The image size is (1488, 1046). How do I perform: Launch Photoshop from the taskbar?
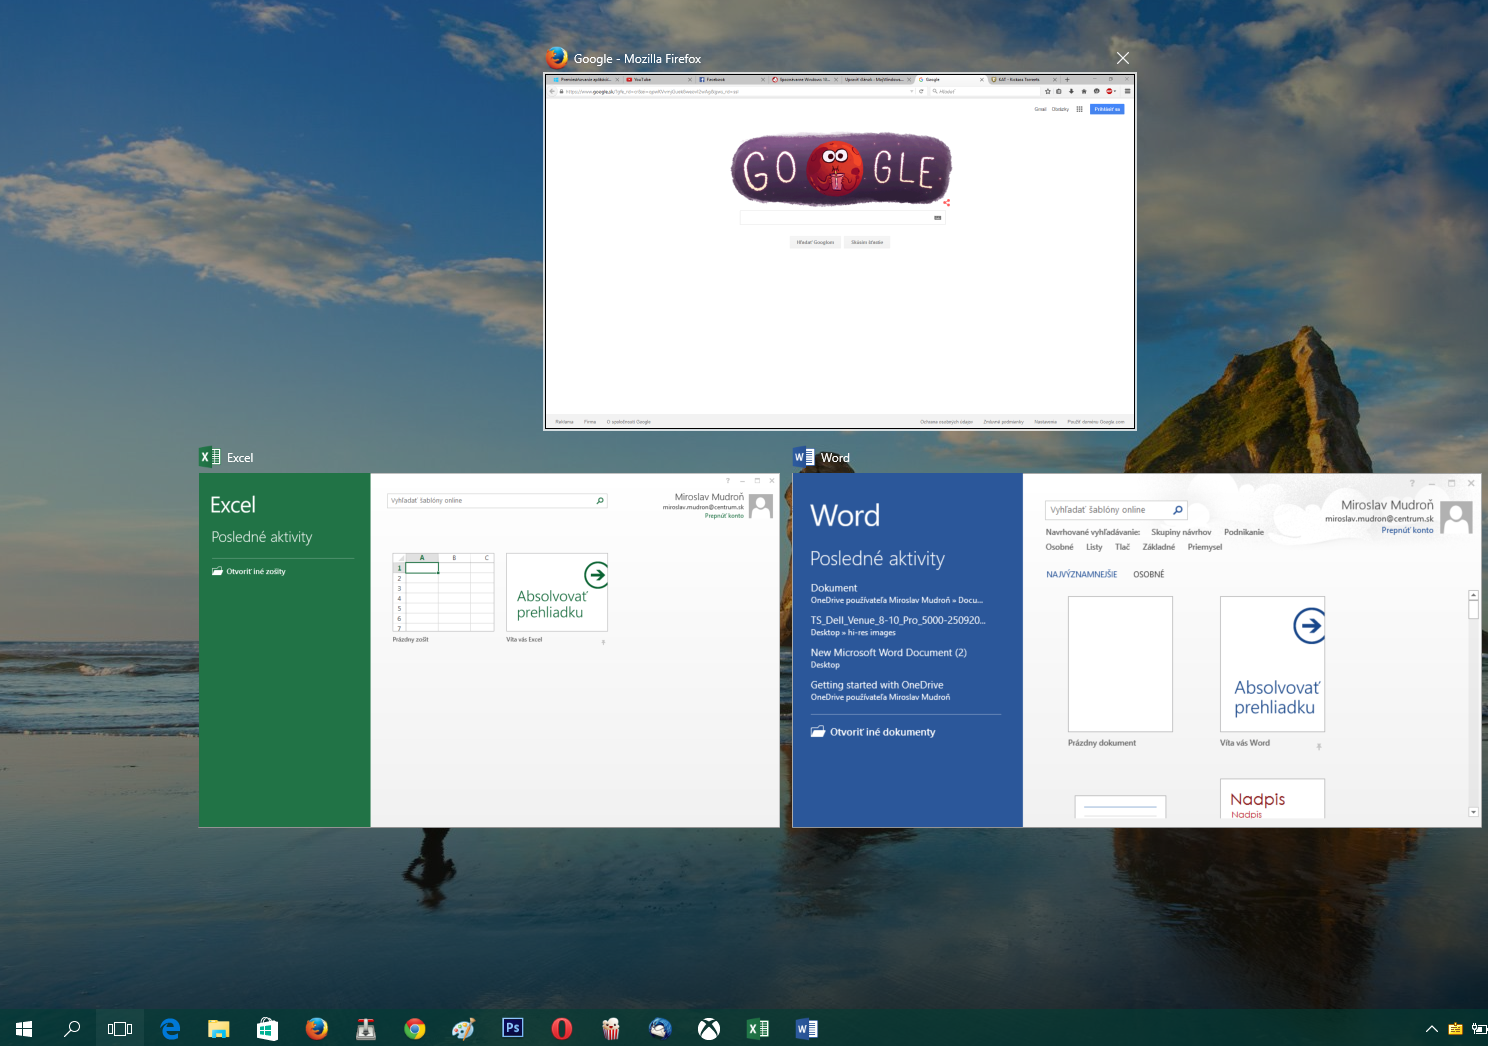(x=512, y=1027)
